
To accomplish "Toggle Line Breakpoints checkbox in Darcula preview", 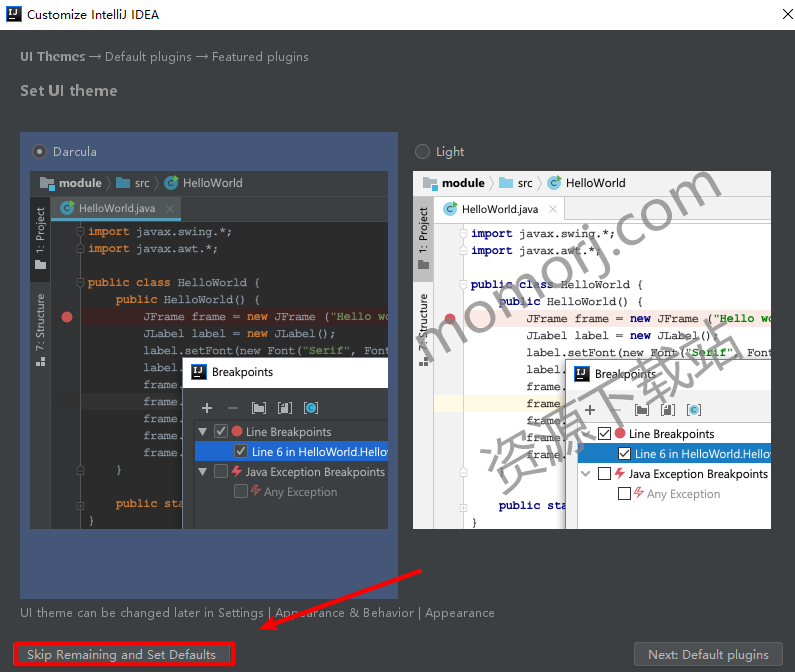I will (221, 432).
